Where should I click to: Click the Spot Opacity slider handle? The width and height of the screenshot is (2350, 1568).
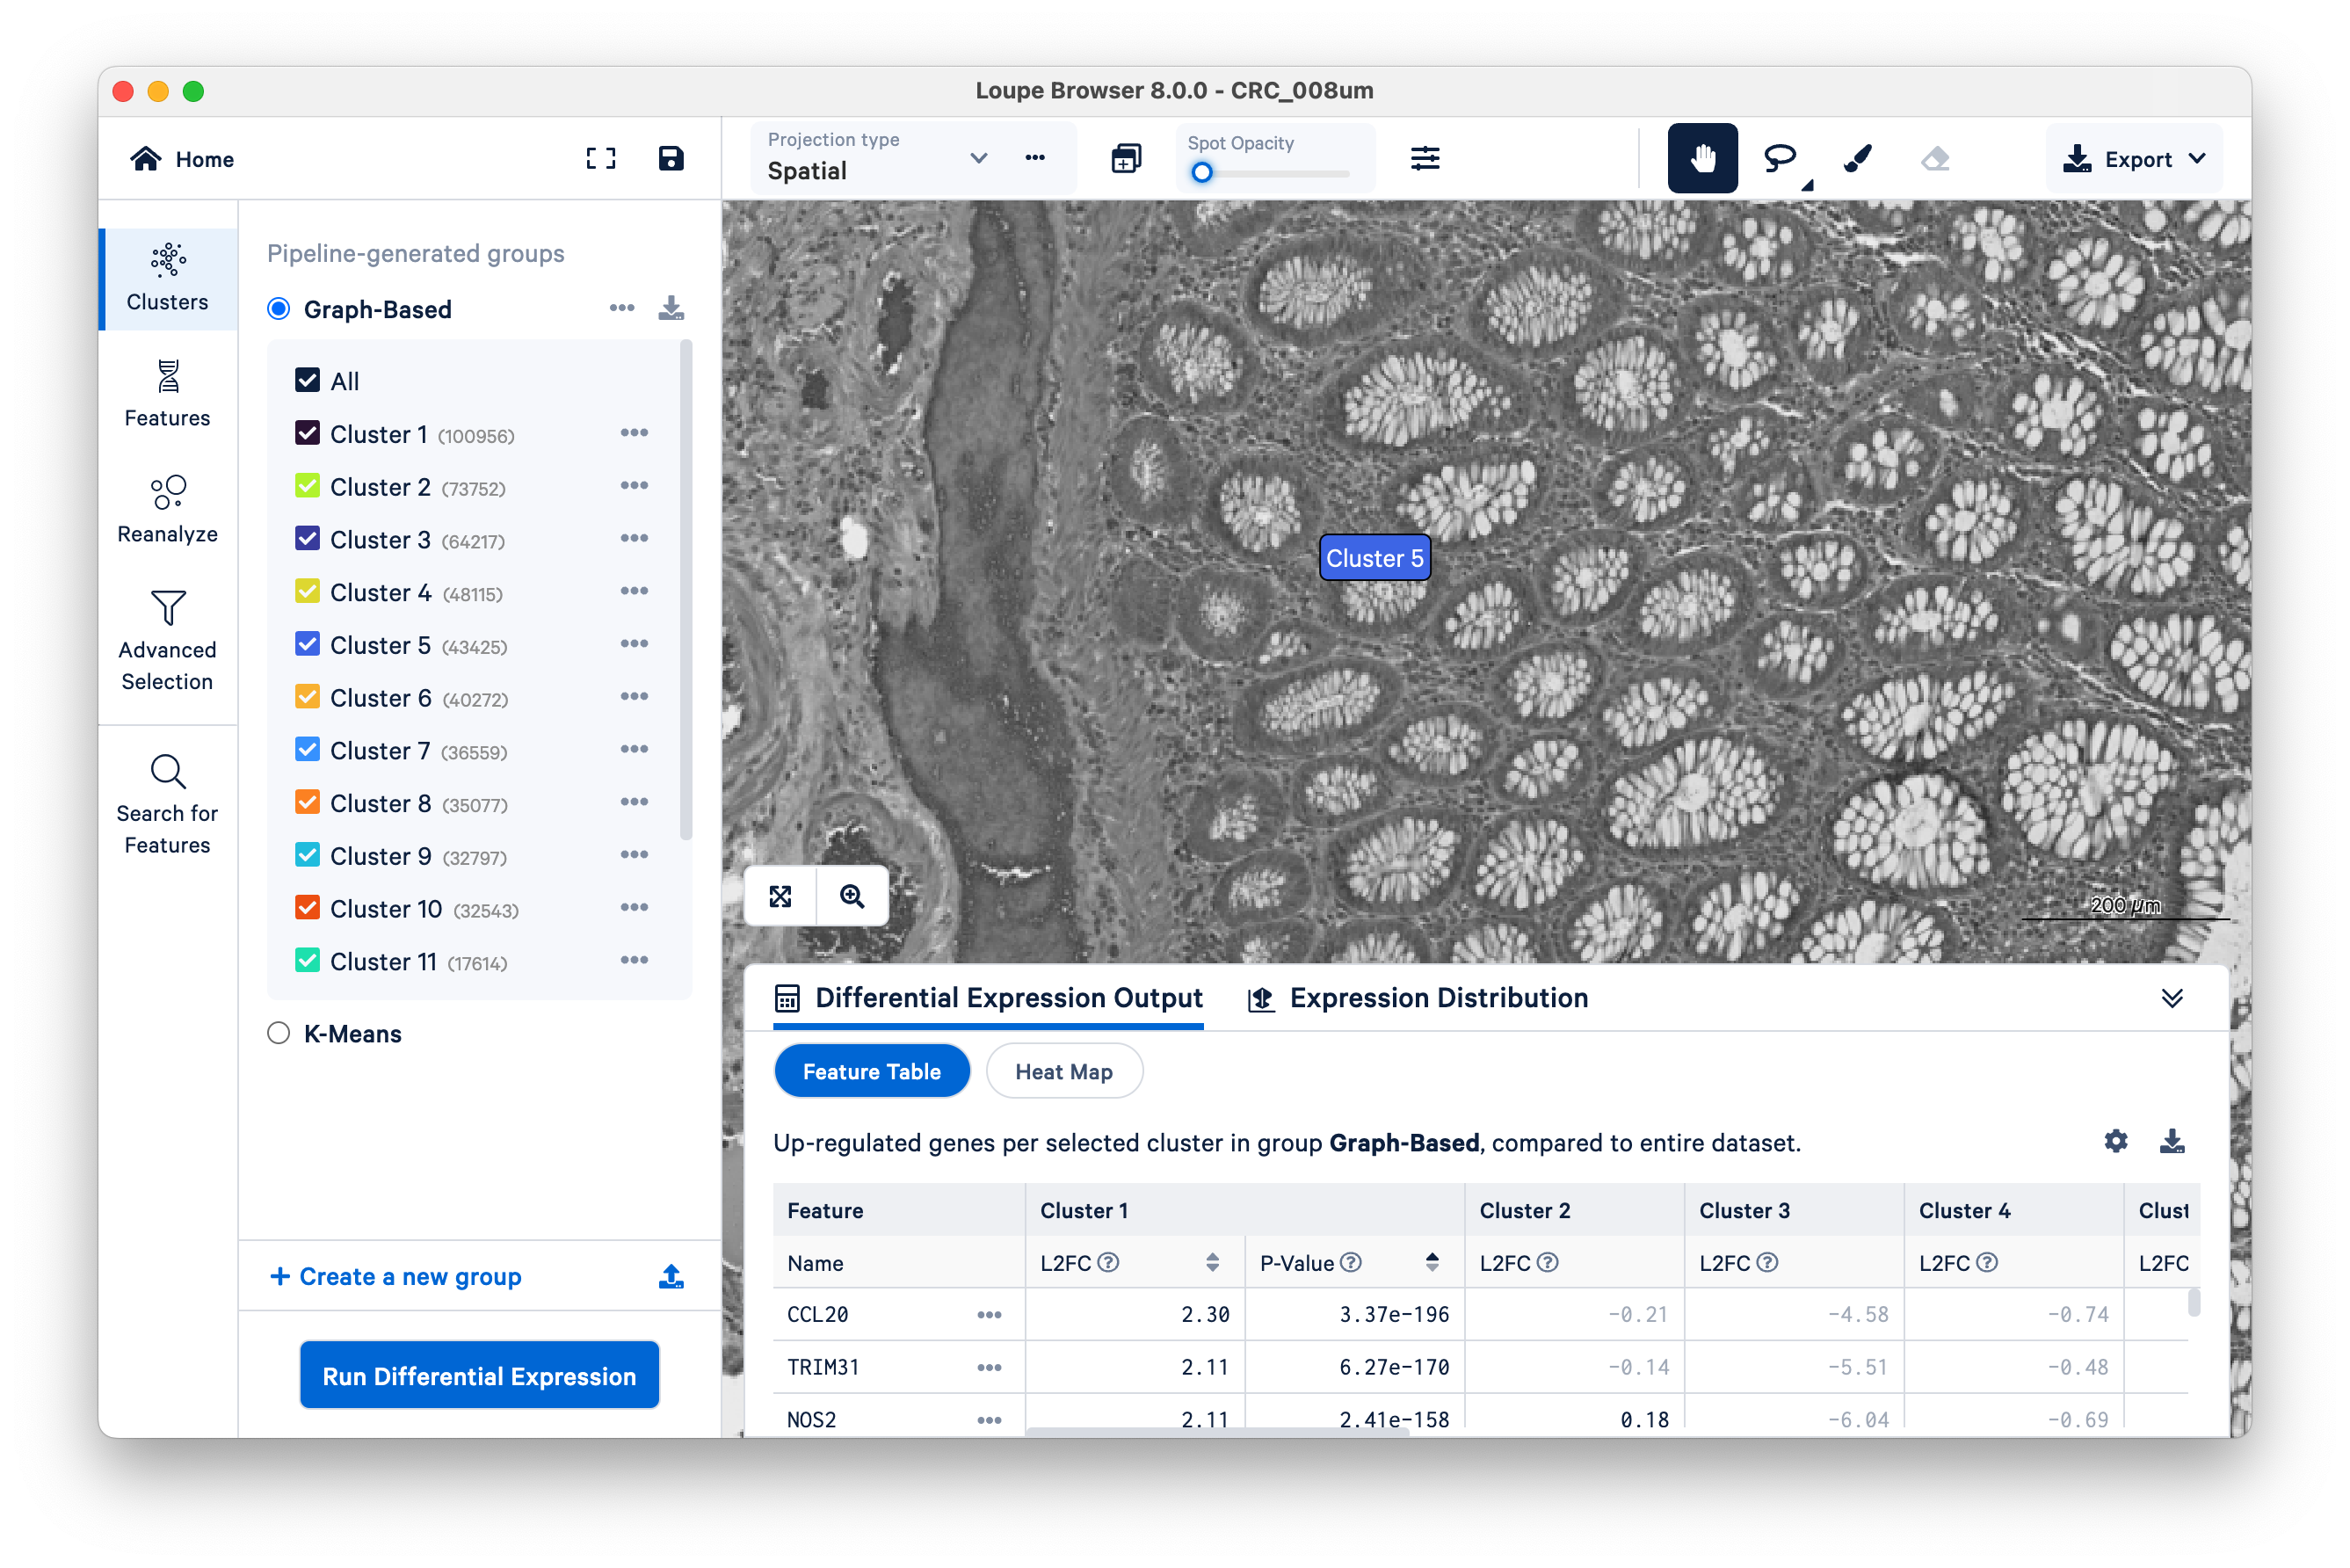pos(1202,173)
